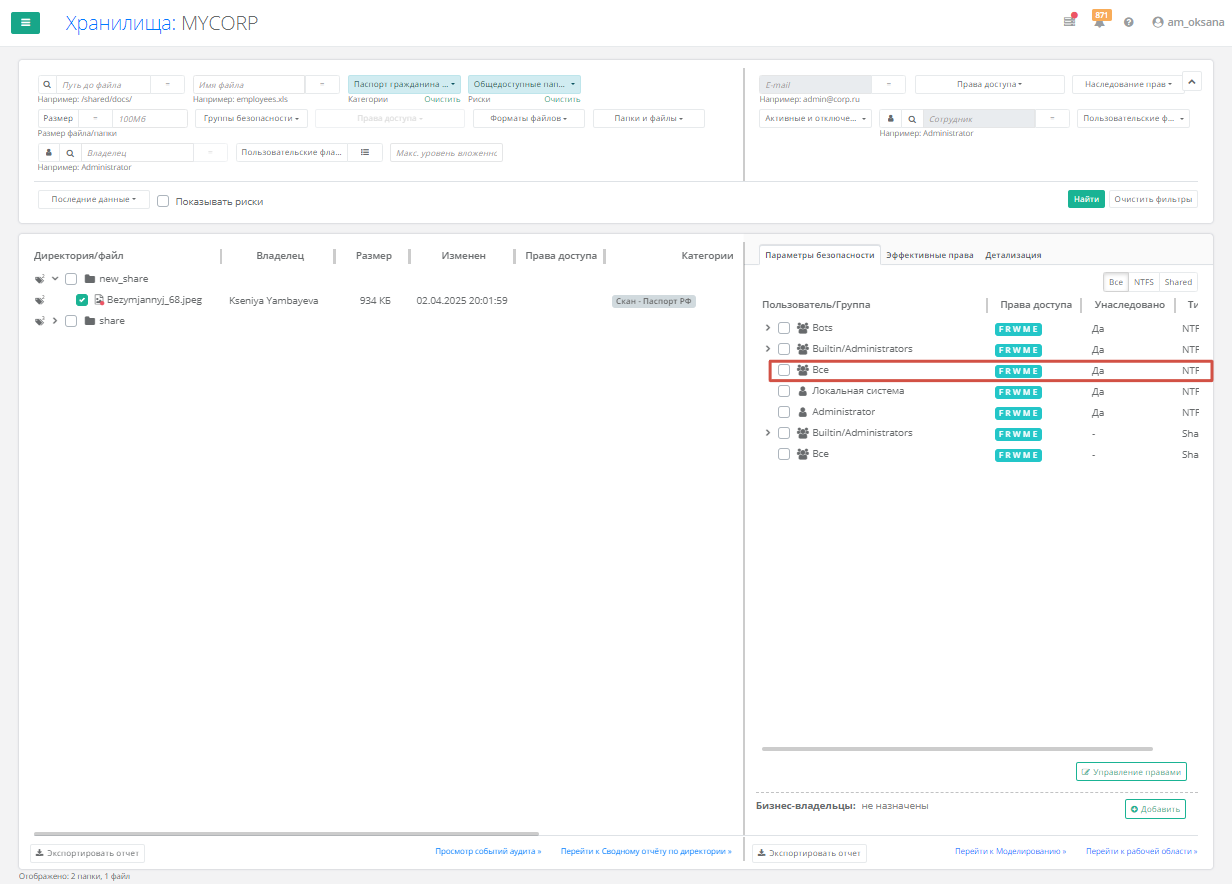Click the tags icon on share row
Screen dimensions: 1232x884
41,321
